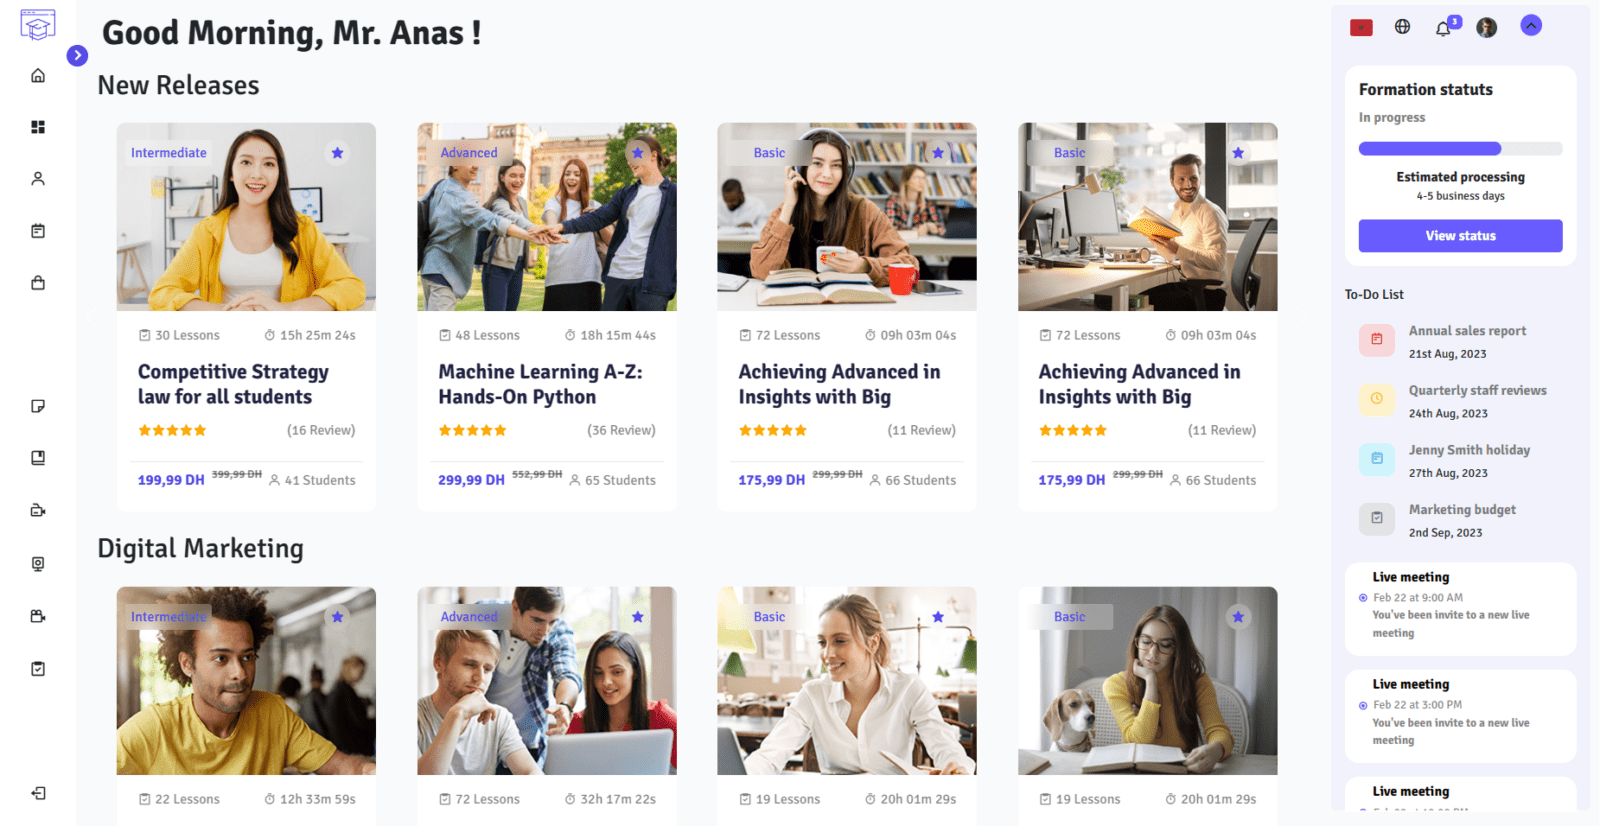Click the formation status progress bar

click(x=1460, y=149)
